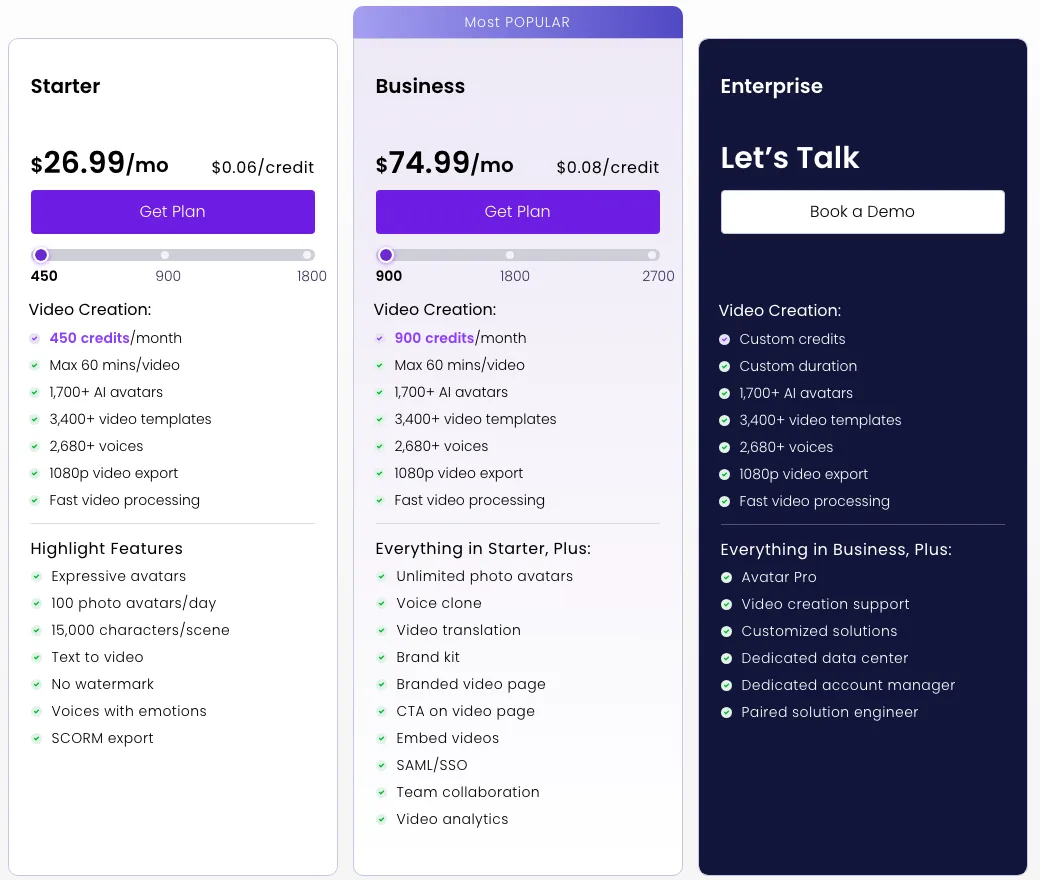Click checkmark beside Customized solutions
The width and height of the screenshot is (1040, 880).
point(726,631)
